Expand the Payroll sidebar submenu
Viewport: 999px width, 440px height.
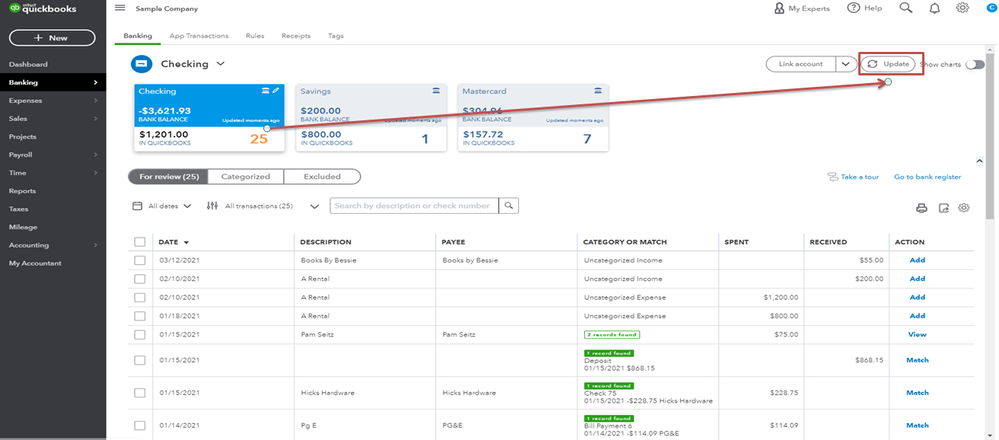pos(95,155)
